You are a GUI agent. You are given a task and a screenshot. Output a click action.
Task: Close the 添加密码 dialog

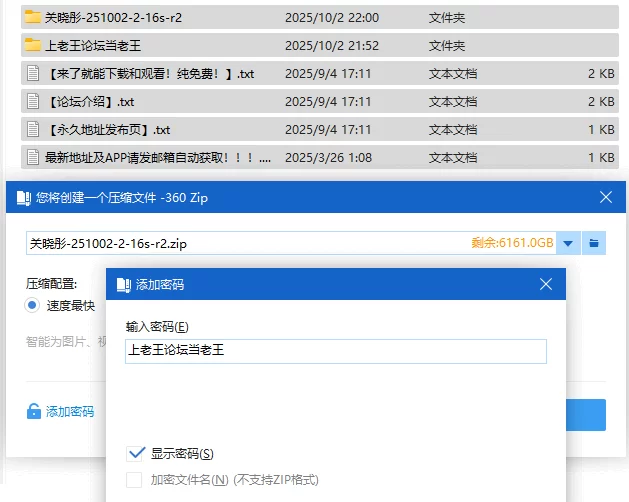545,285
